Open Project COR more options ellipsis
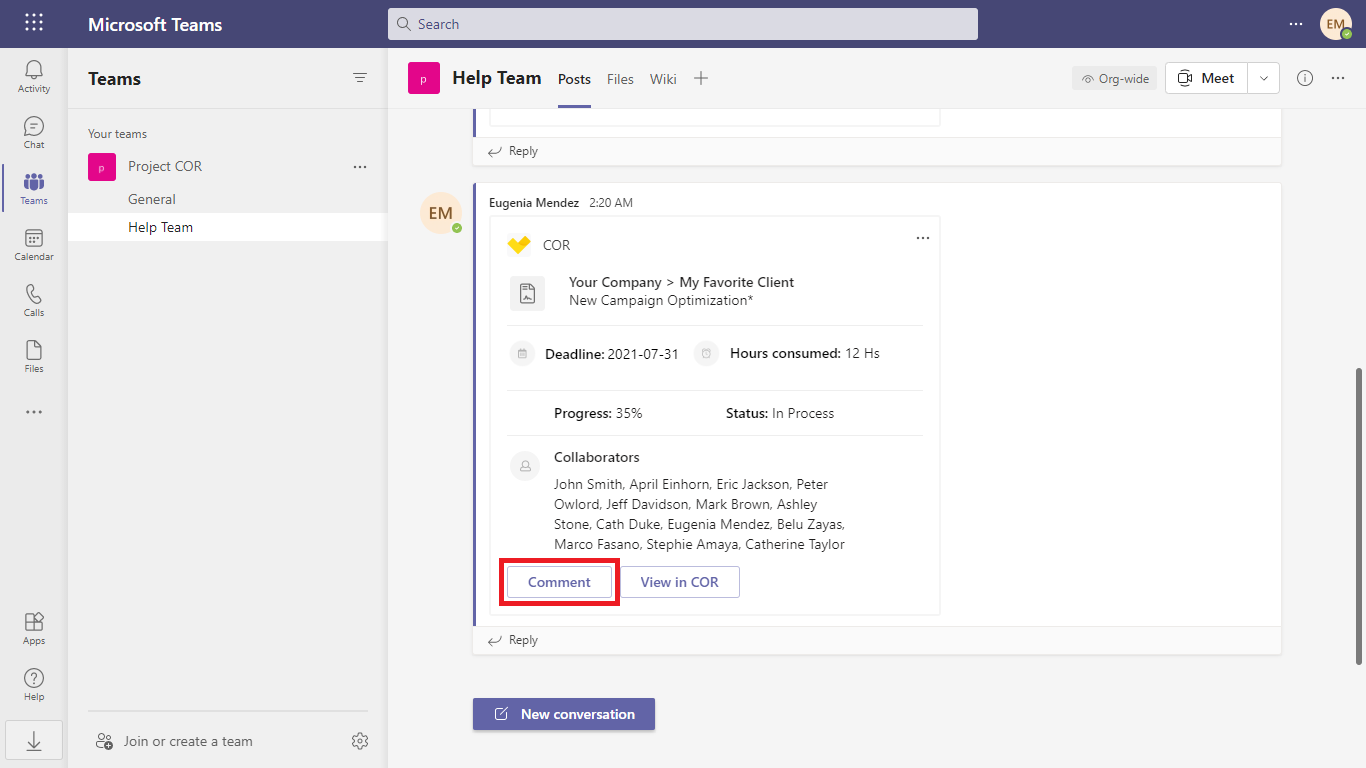This screenshot has height=768, width=1366. coord(360,167)
